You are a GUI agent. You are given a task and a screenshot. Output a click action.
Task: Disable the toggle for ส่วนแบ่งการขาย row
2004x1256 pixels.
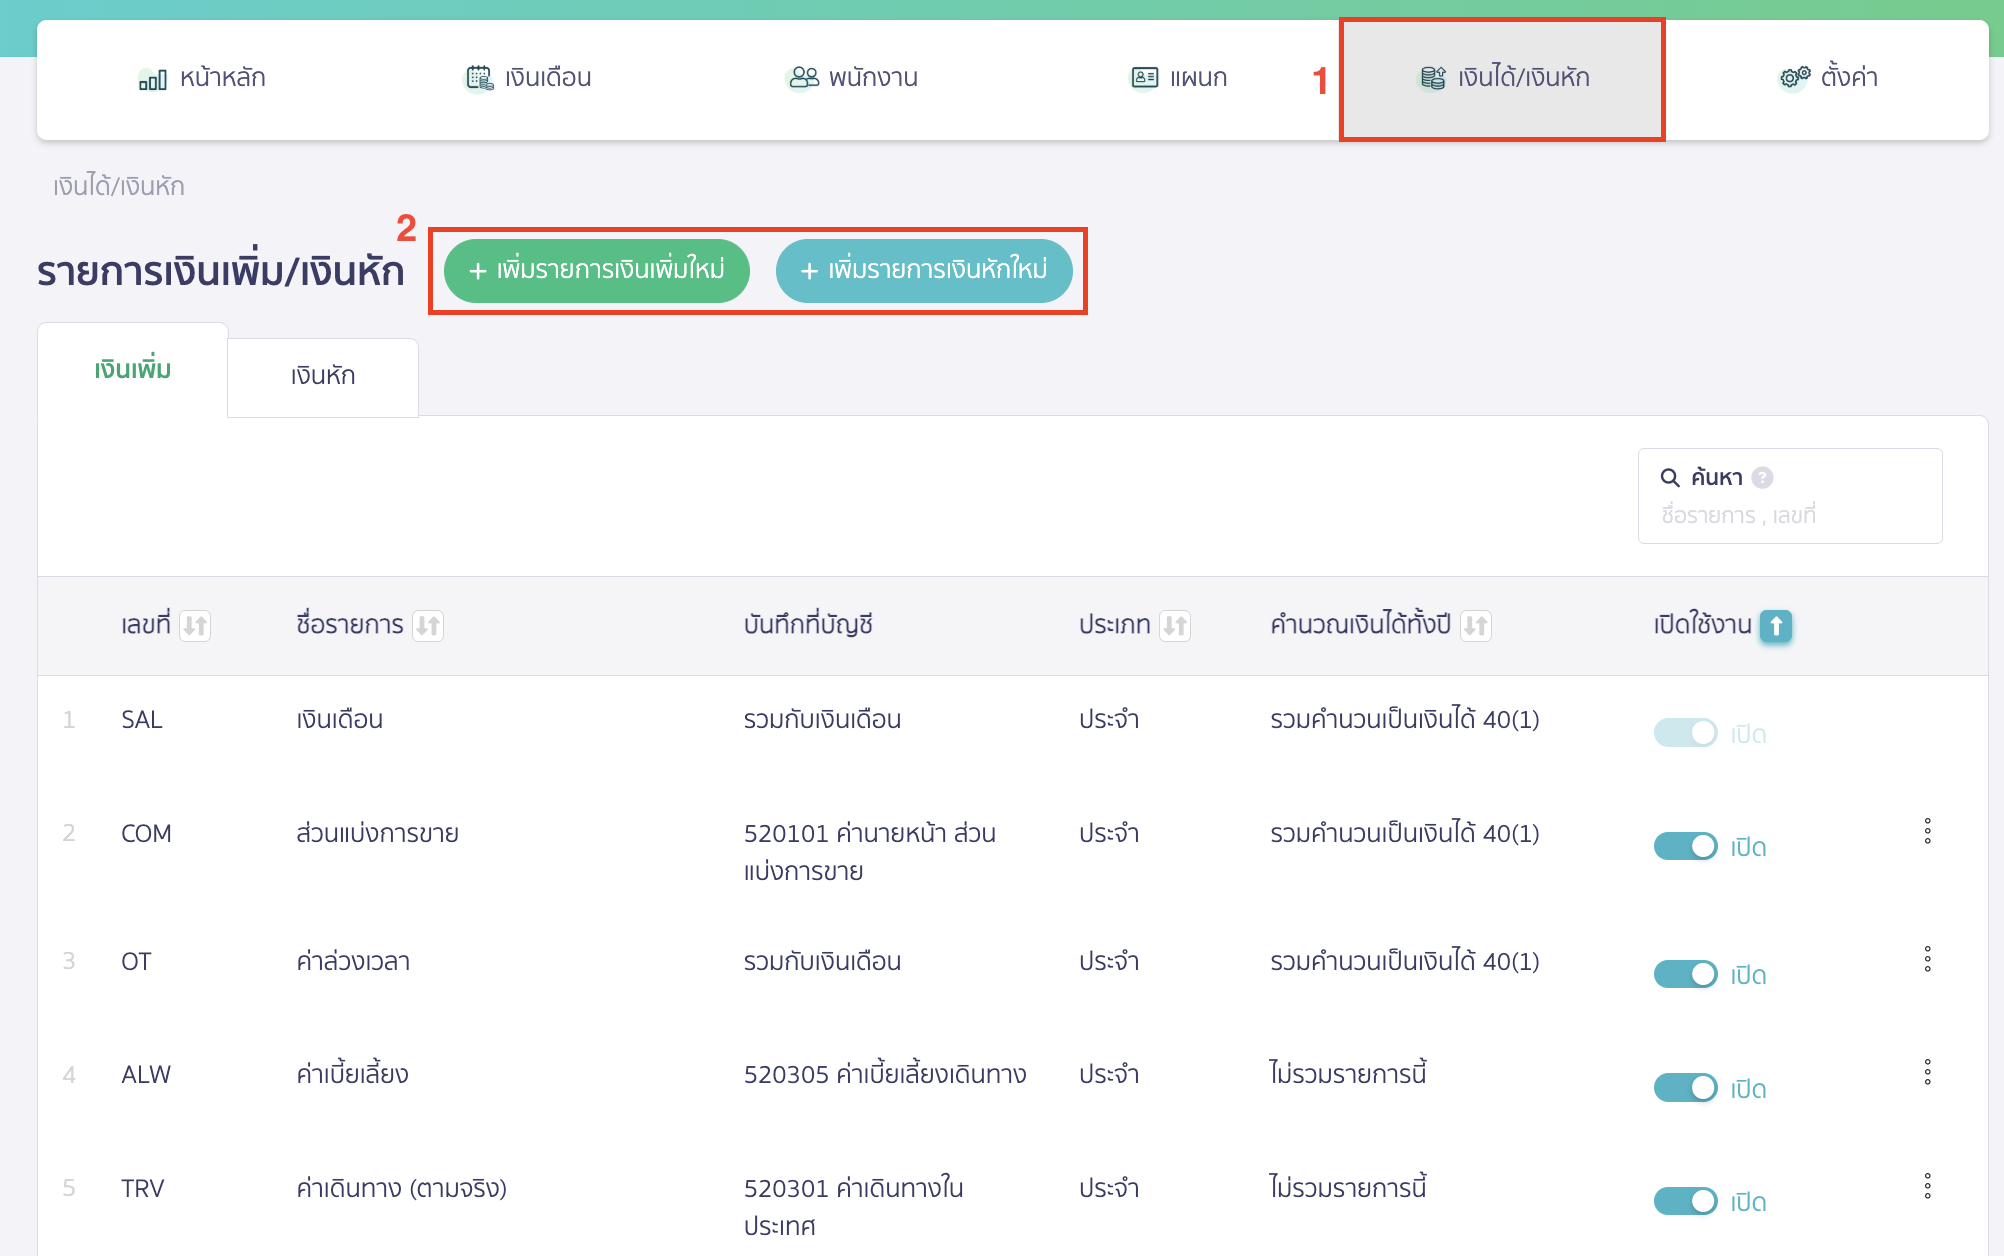[x=1685, y=845]
